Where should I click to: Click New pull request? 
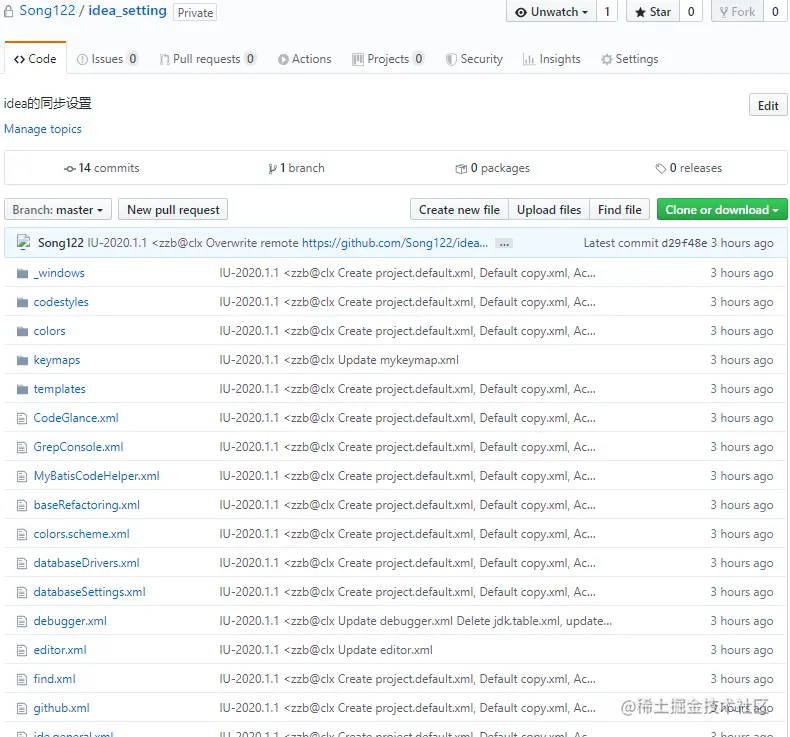[x=173, y=210]
